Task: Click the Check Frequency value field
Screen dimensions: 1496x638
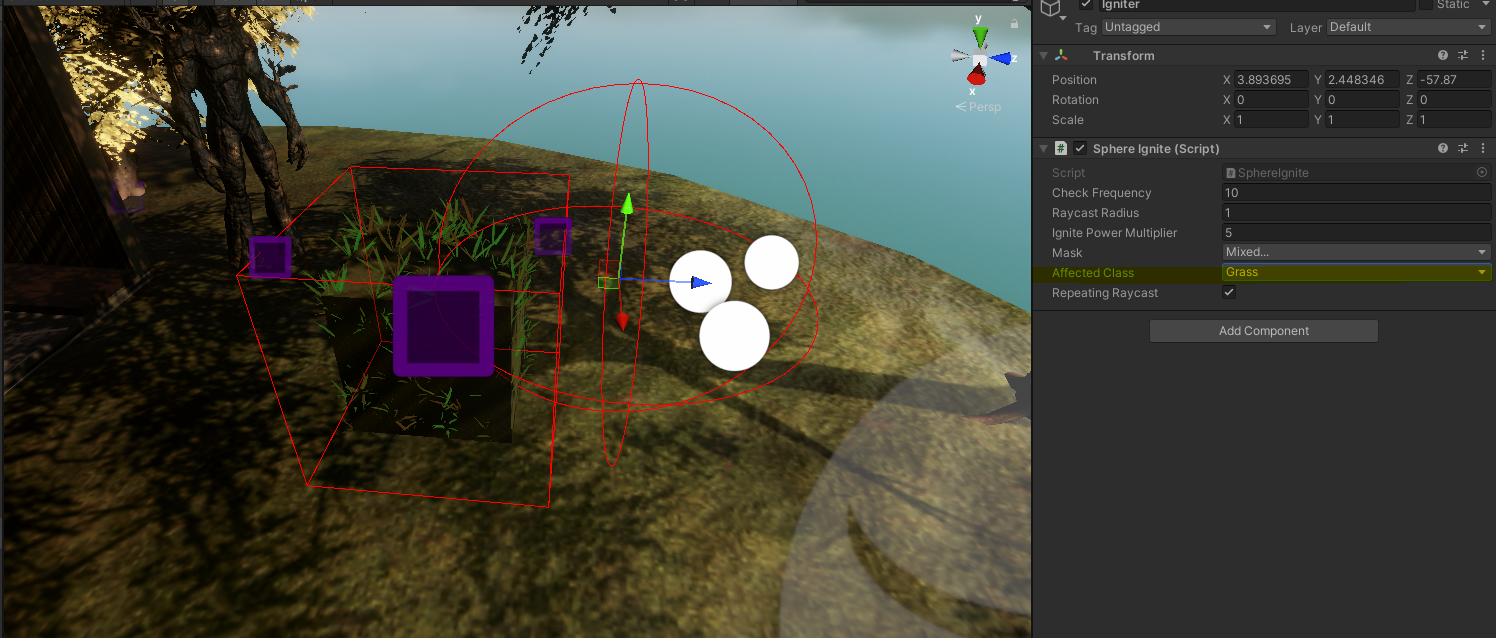Action: click(x=1356, y=193)
